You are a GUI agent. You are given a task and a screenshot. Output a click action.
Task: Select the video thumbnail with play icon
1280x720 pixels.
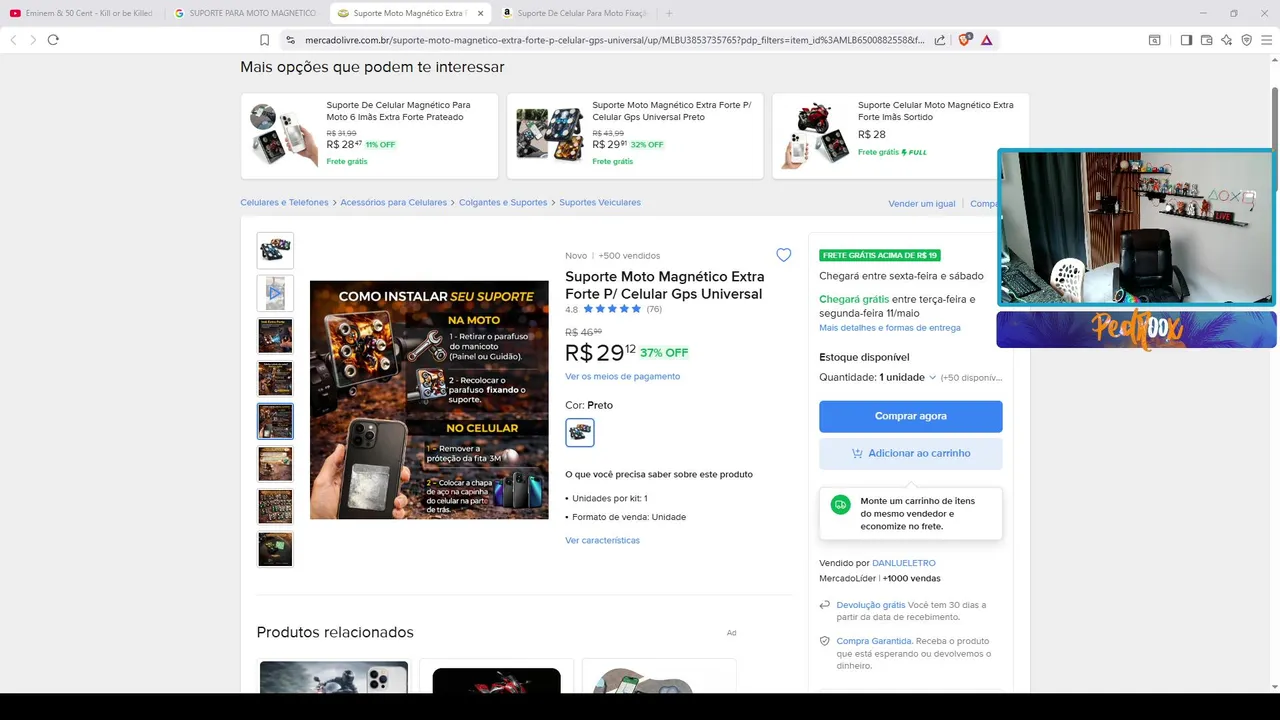click(x=275, y=293)
